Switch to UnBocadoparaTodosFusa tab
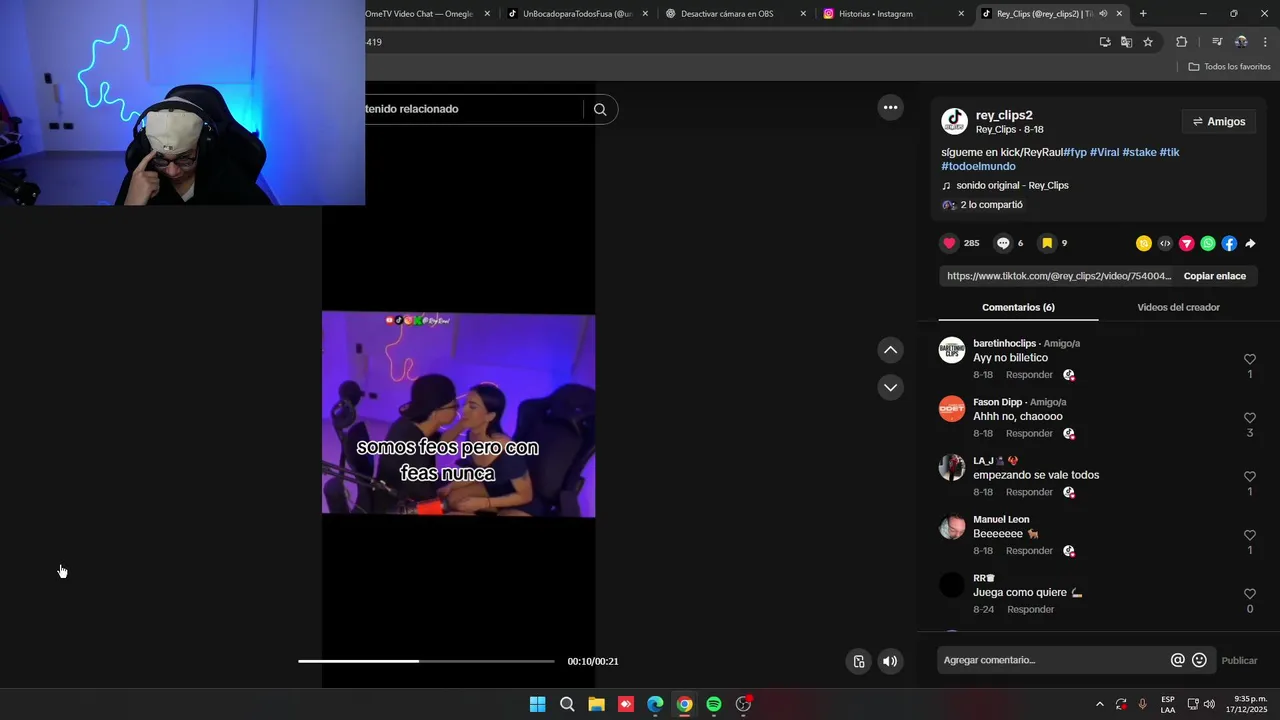Viewport: 1280px width, 720px height. (577, 14)
